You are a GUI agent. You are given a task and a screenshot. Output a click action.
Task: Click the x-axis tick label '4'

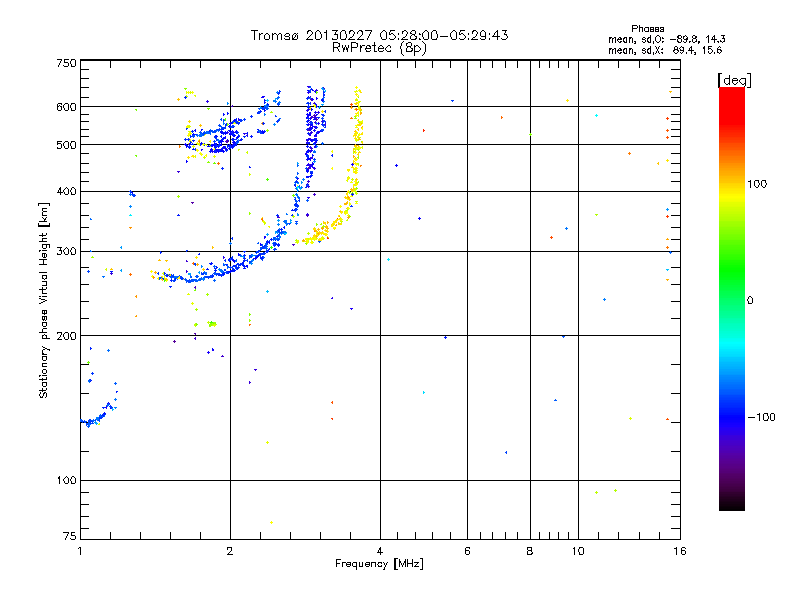(x=380, y=551)
